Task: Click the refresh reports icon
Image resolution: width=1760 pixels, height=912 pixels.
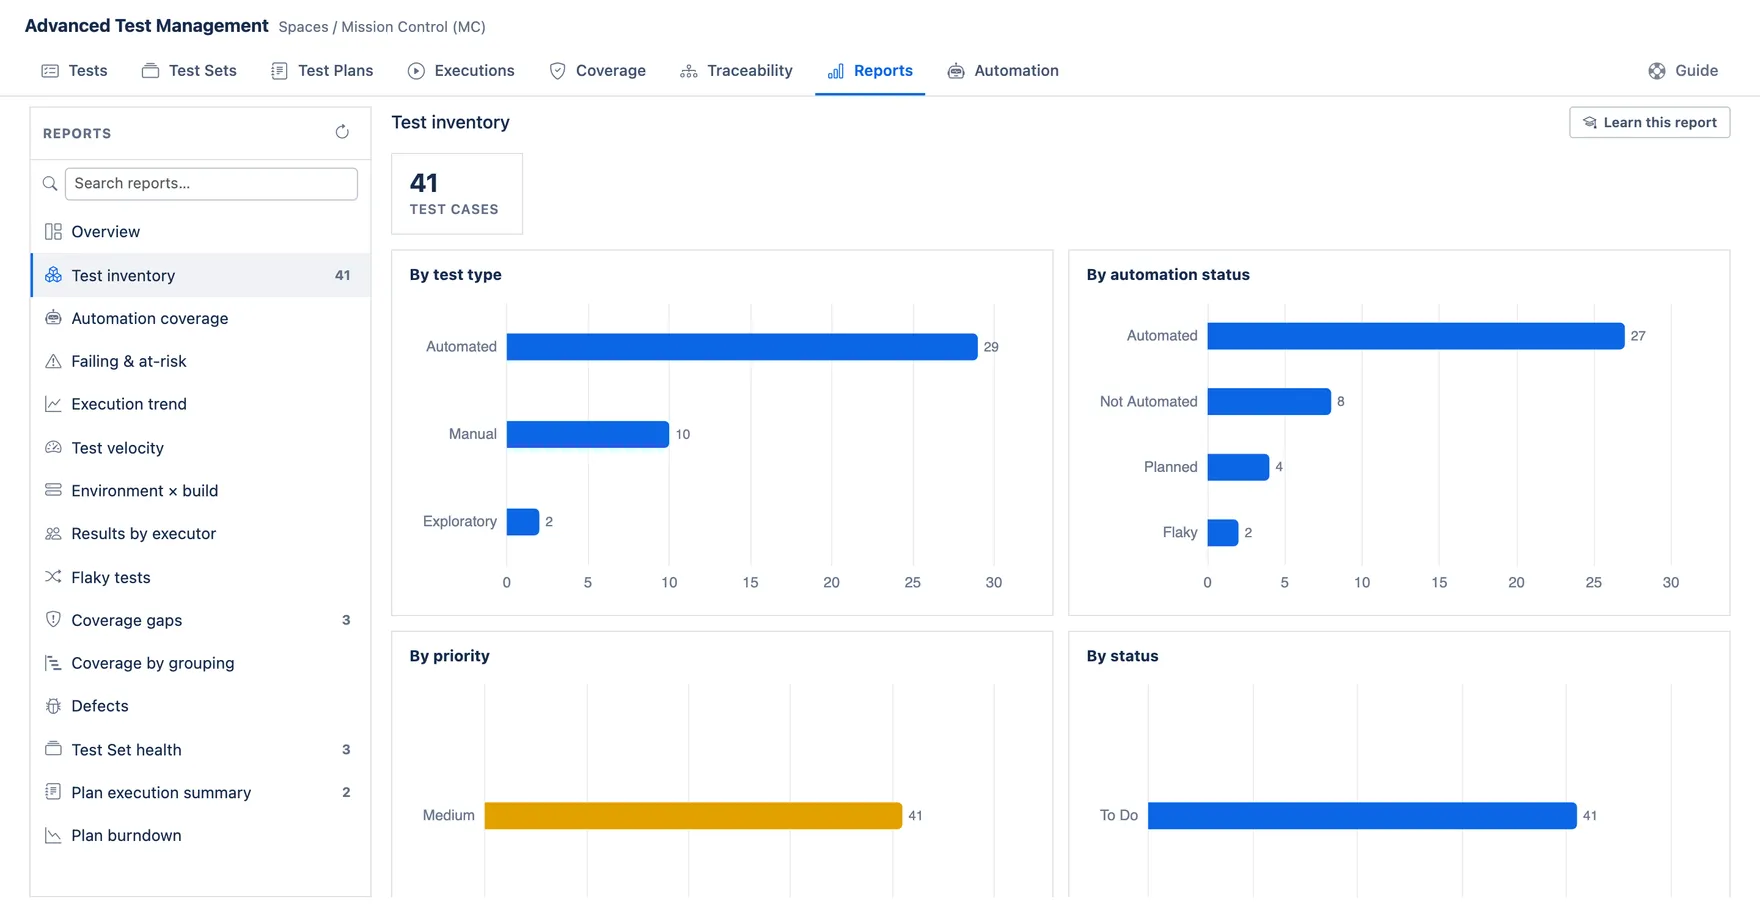Action: click(342, 132)
